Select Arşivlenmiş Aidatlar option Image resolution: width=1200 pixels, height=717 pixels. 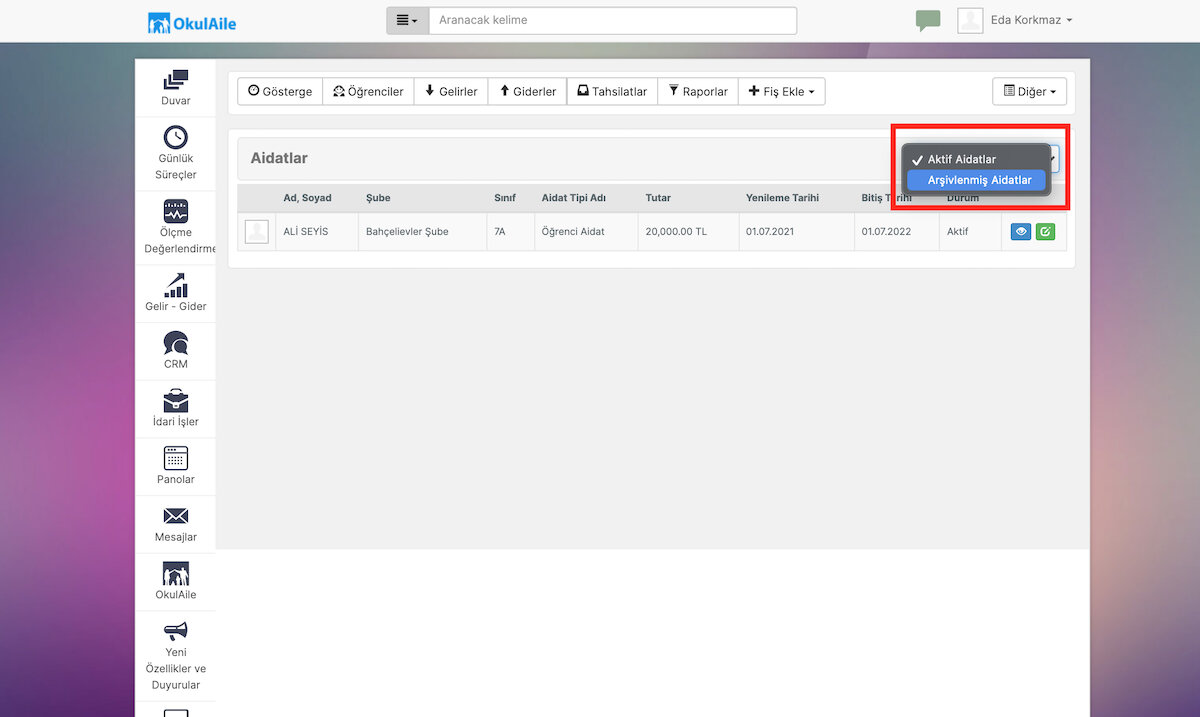pyautogui.click(x=976, y=180)
